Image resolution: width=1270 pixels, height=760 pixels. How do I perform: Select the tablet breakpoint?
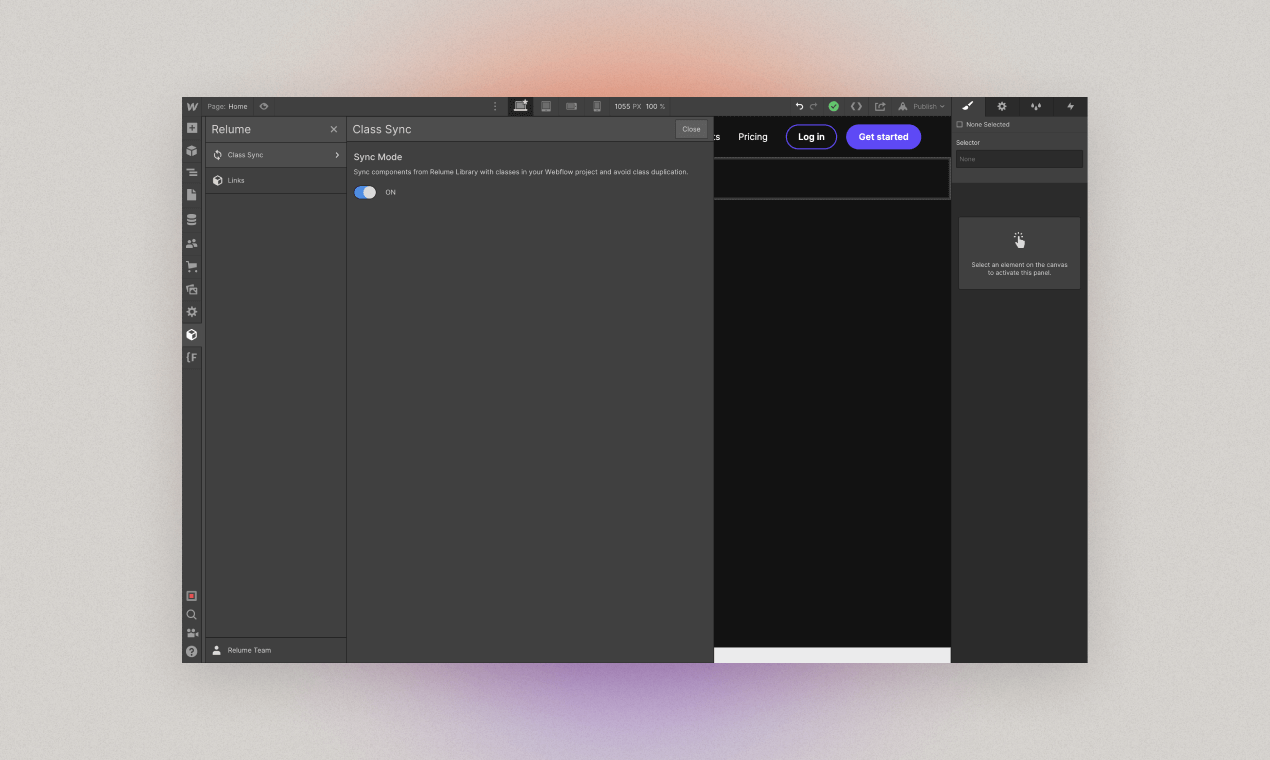click(x=546, y=106)
